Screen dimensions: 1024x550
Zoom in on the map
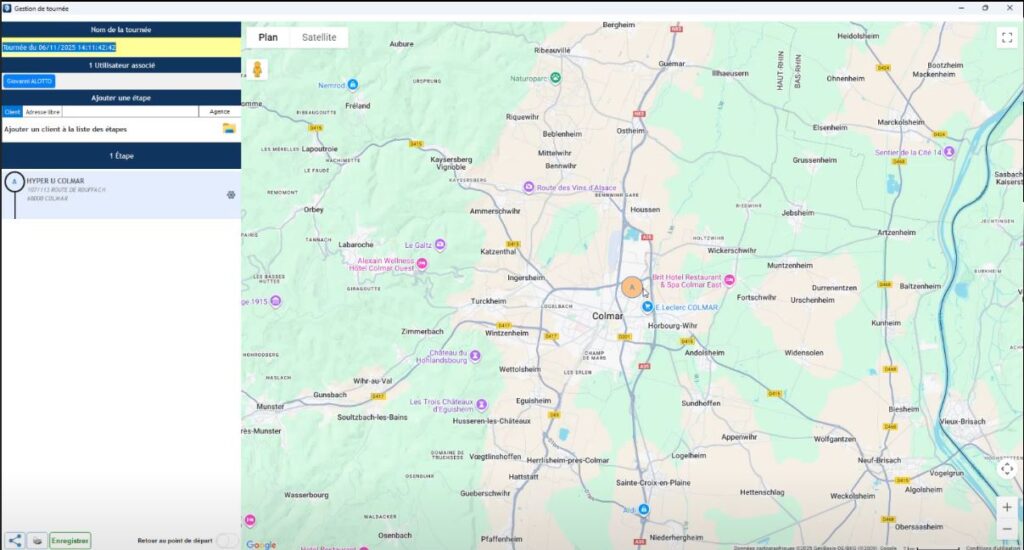click(1006, 507)
